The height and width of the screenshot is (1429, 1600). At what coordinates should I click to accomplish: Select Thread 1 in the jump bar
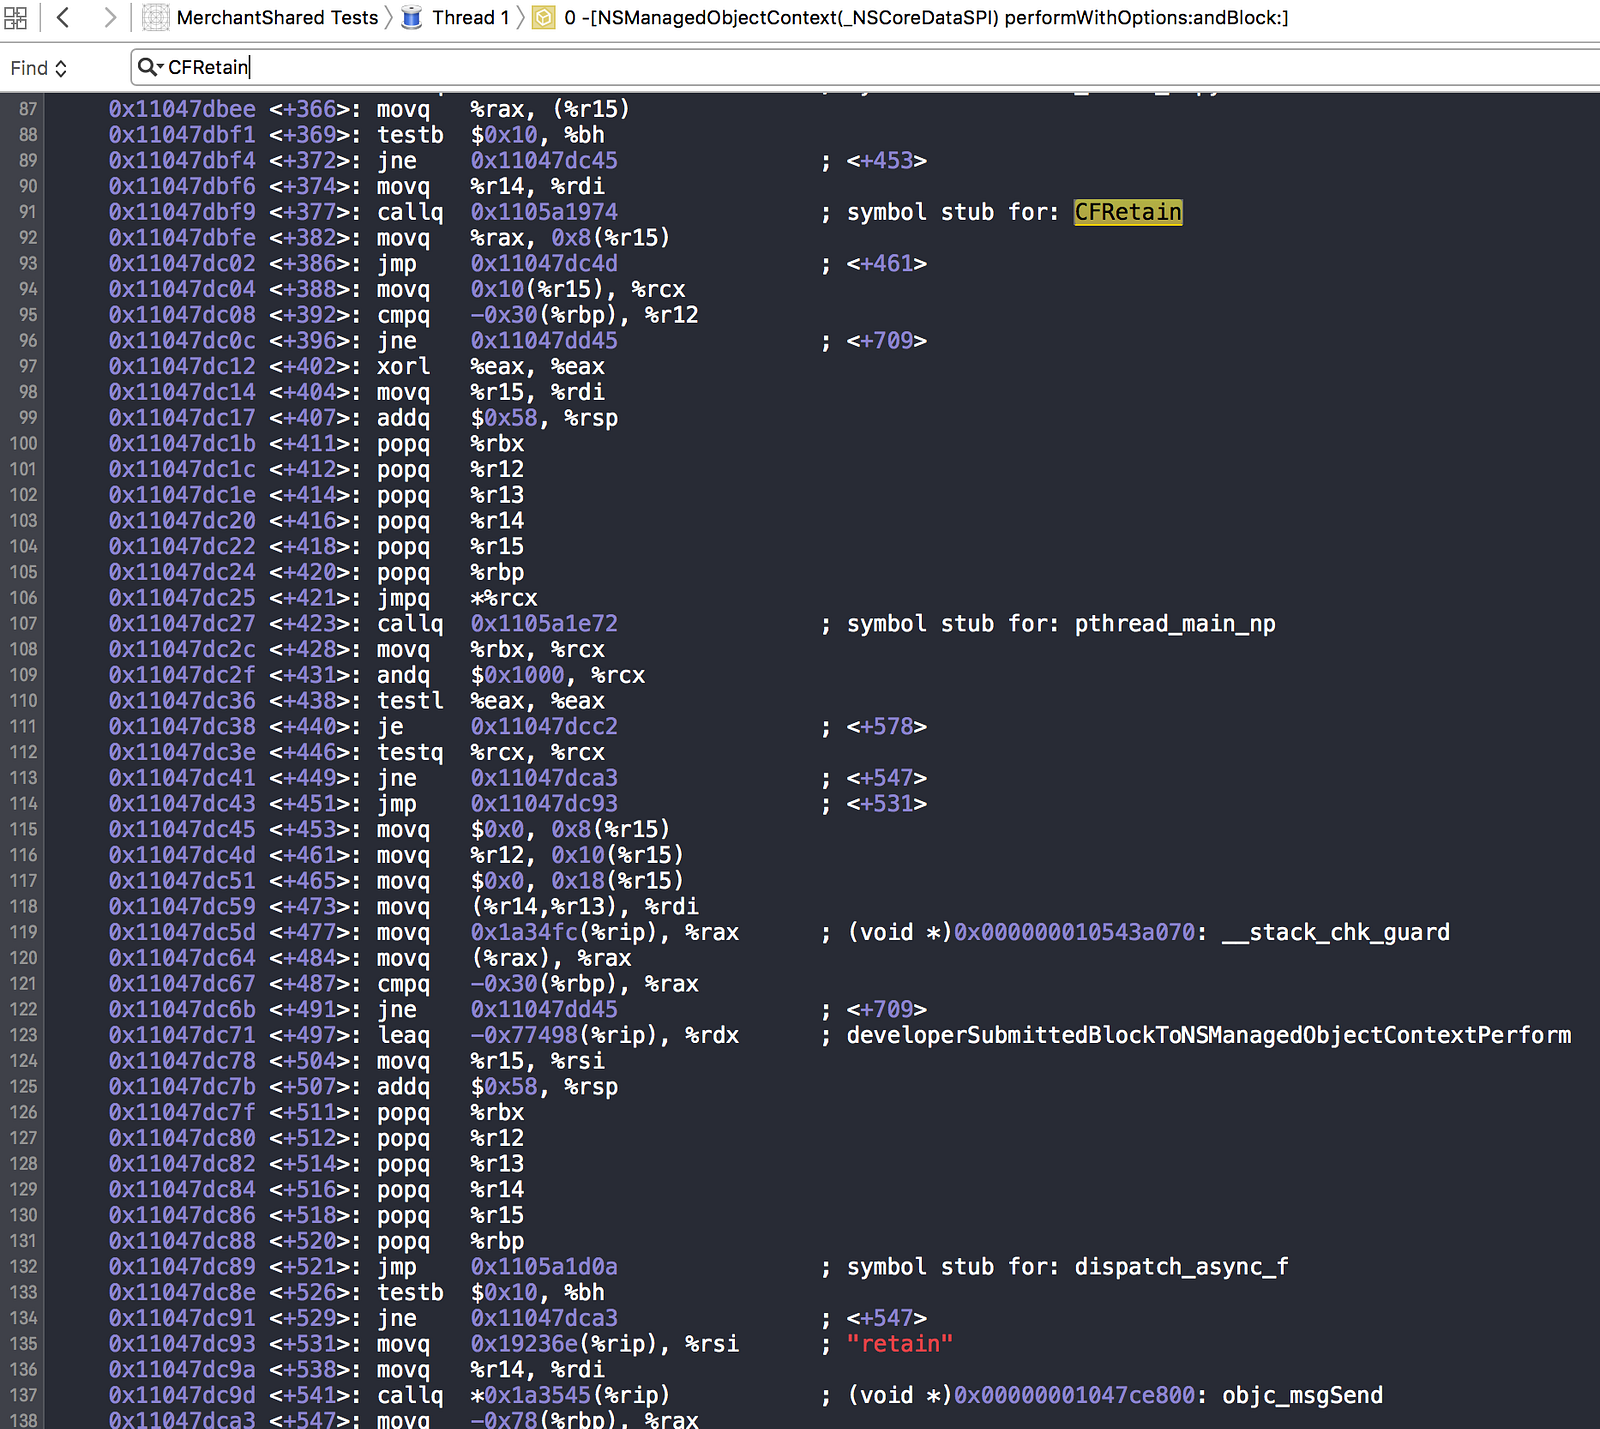tap(471, 17)
